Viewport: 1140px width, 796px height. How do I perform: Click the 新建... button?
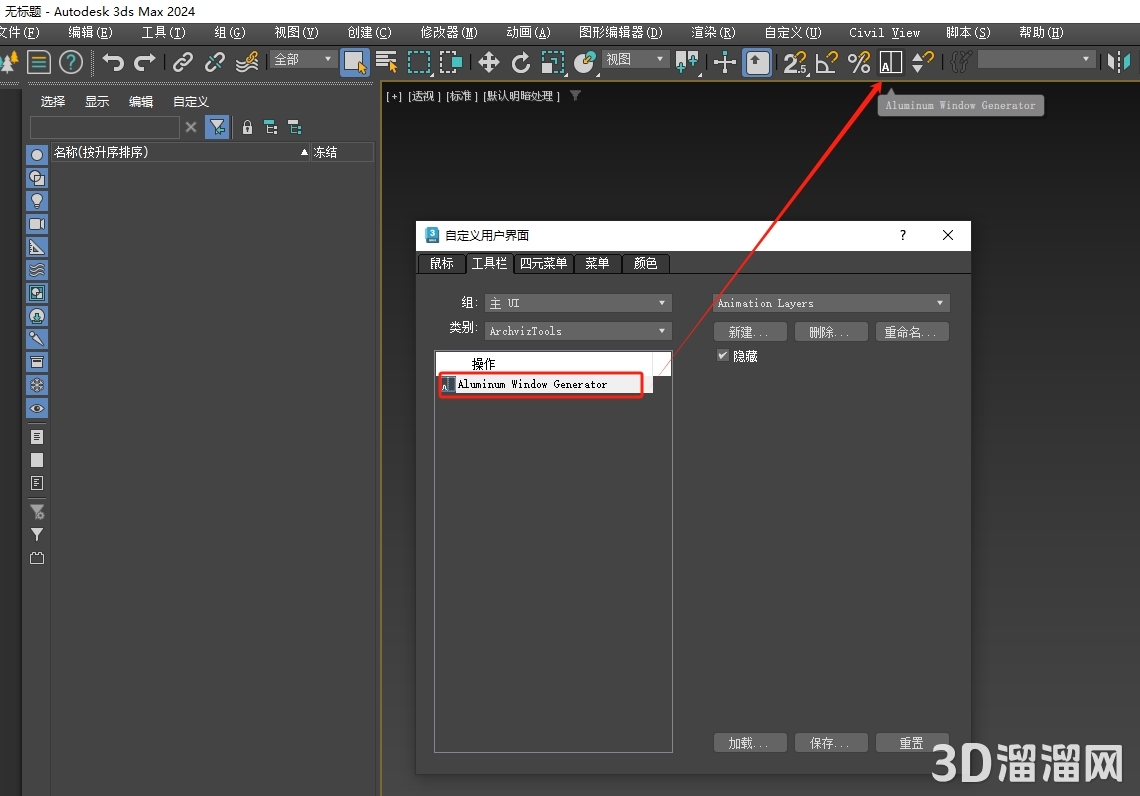click(749, 332)
